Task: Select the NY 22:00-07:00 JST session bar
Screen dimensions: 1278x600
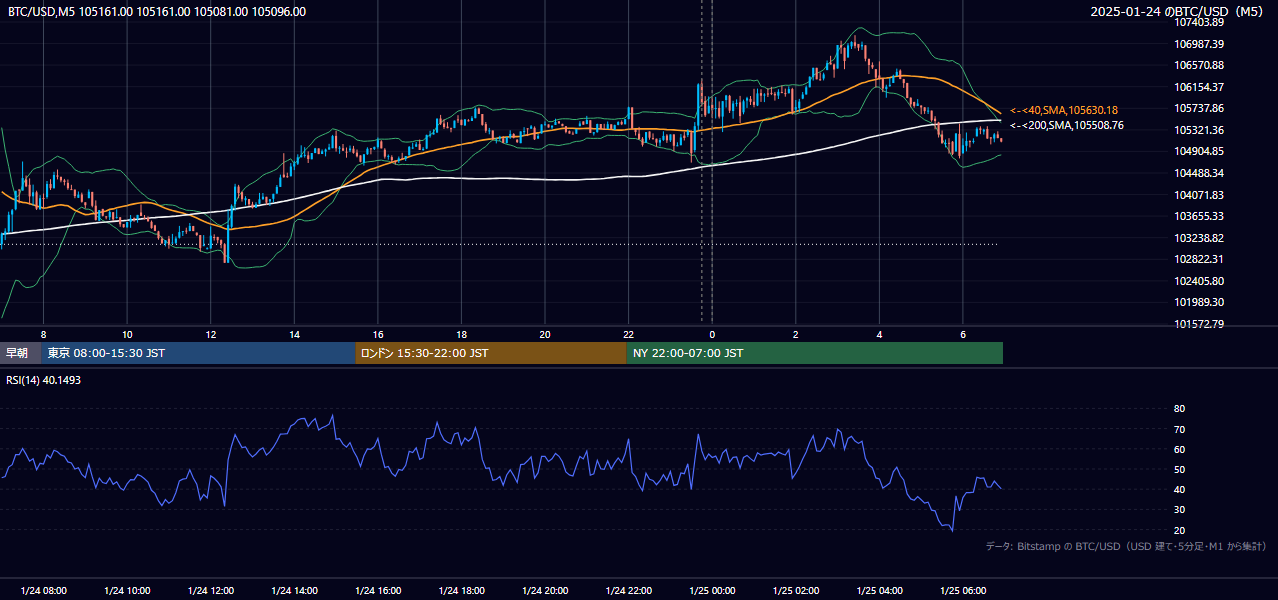Action: [815, 353]
